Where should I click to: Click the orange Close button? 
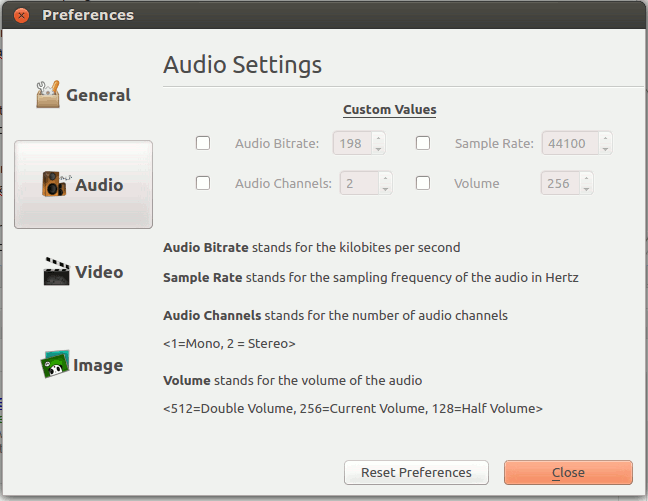coord(568,472)
